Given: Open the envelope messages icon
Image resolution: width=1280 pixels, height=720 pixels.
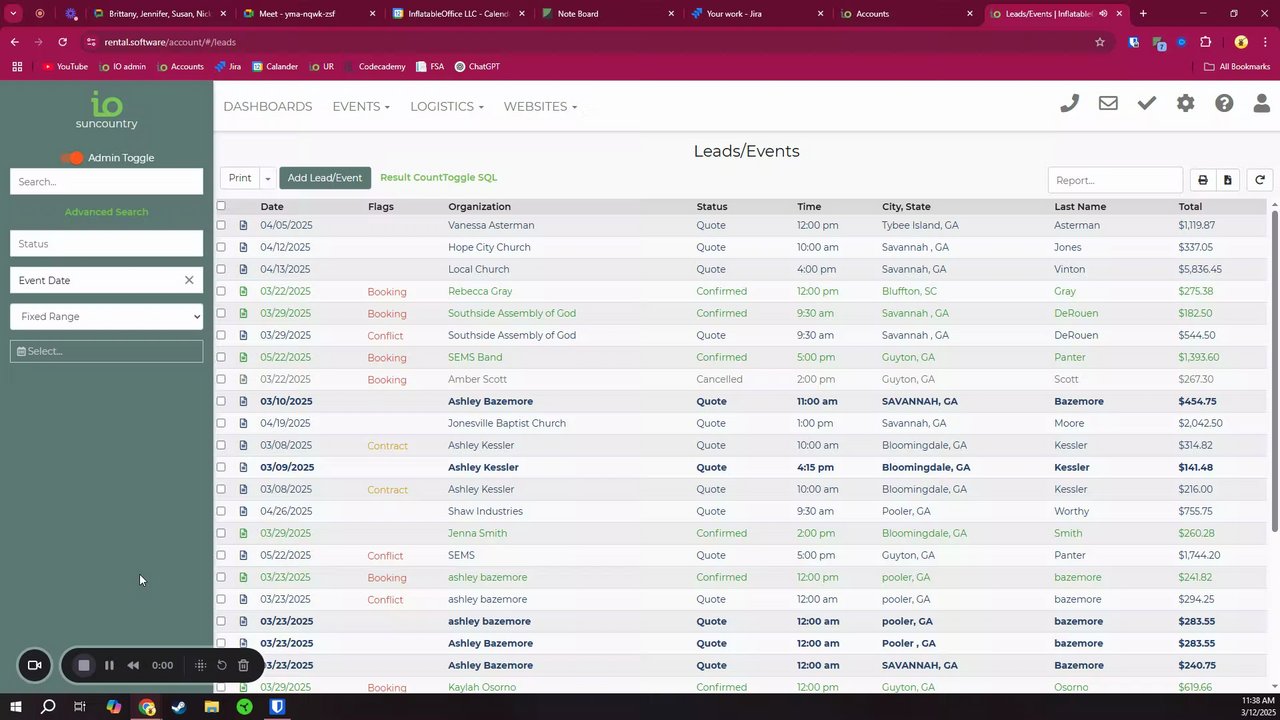Looking at the screenshot, I should point(1108,103).
